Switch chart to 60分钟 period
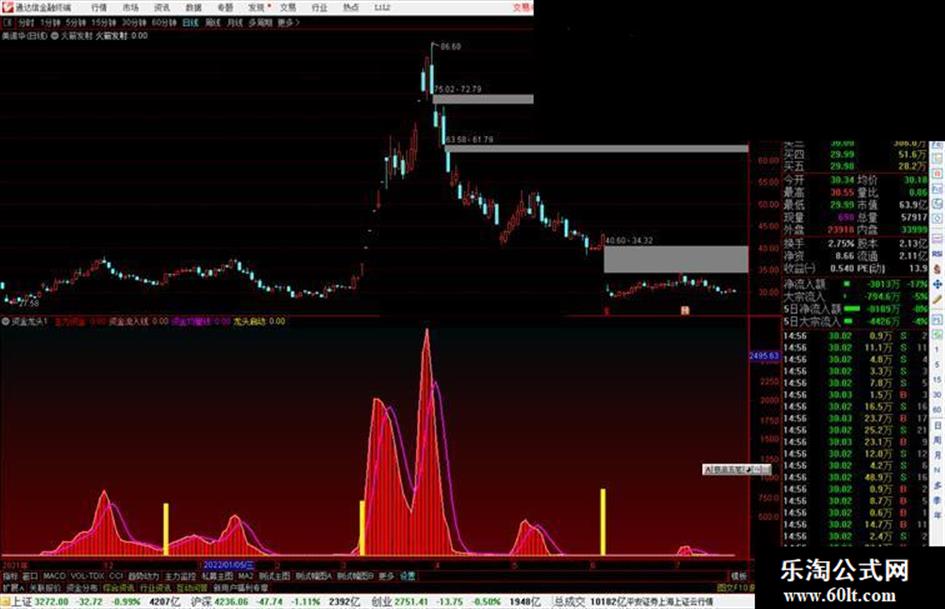945x609 pixels. point(164,23)
